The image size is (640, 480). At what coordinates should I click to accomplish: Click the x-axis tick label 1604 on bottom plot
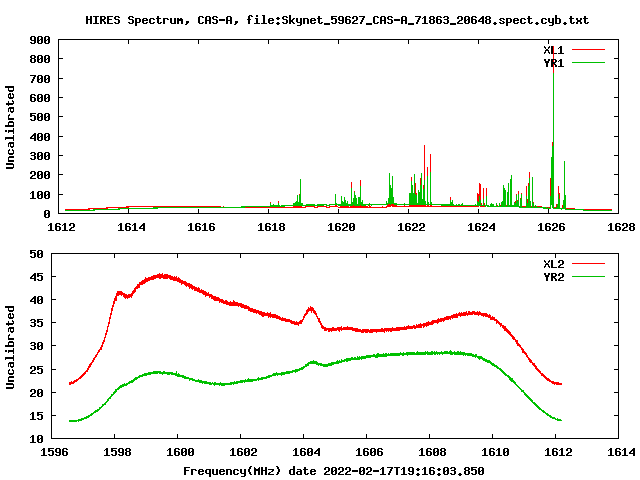point(307,452)
